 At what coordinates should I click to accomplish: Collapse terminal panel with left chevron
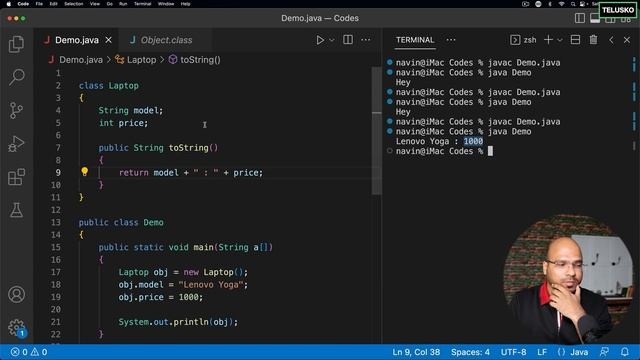coord(611,40)
